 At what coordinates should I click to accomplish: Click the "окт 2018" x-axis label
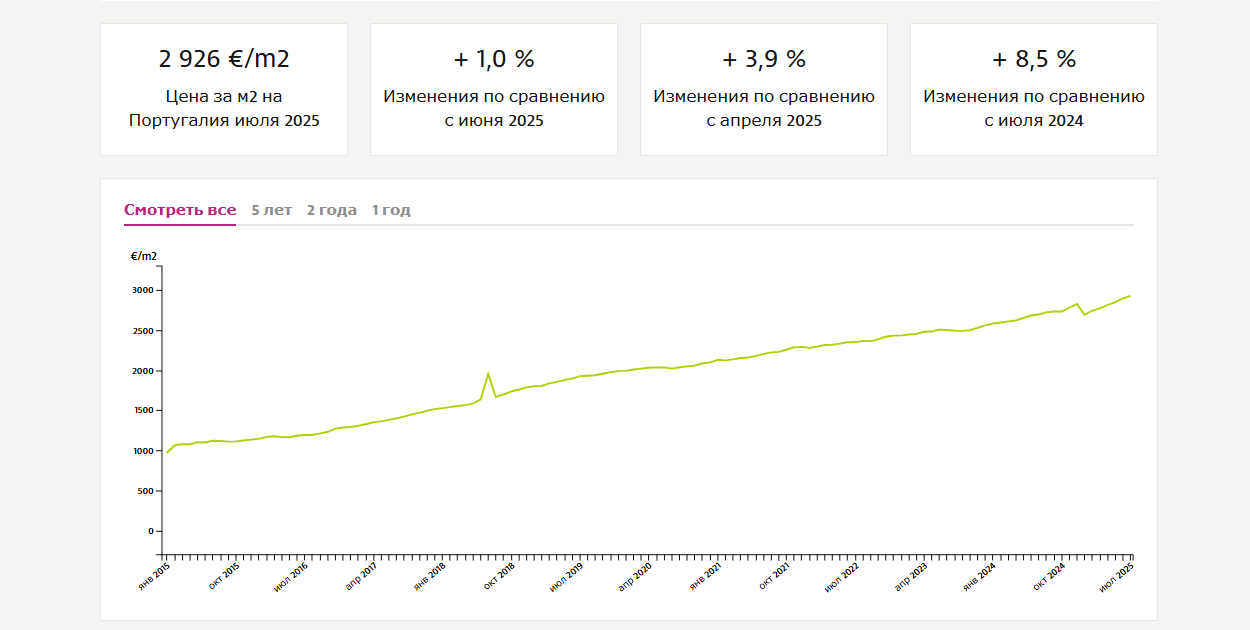click(499, 576)
